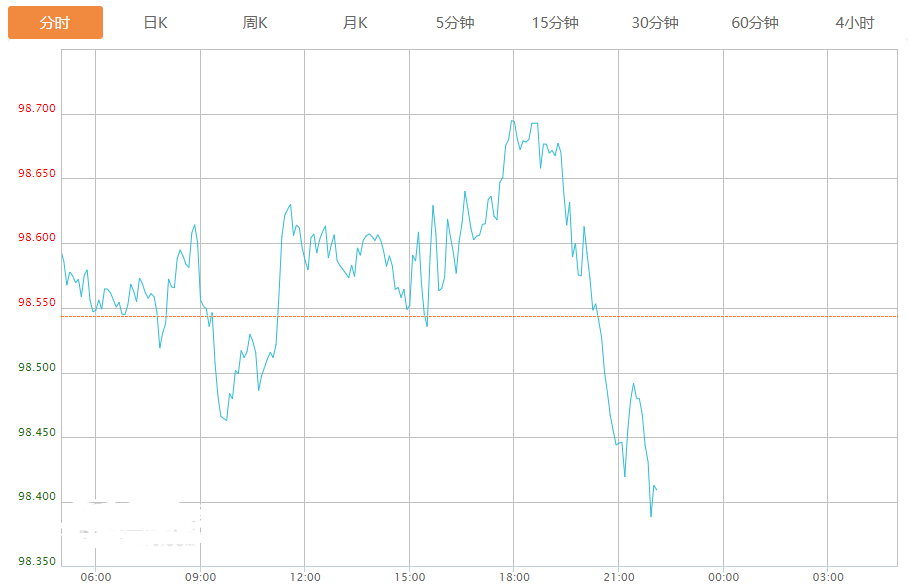
Task: Switch to the 月K monthly tab
Action: pyautogui.click(x=355, y=23)
